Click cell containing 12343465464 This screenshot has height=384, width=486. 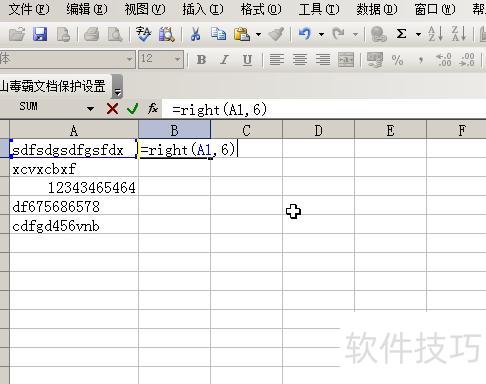pyautogui.click(x=74, y=187)
